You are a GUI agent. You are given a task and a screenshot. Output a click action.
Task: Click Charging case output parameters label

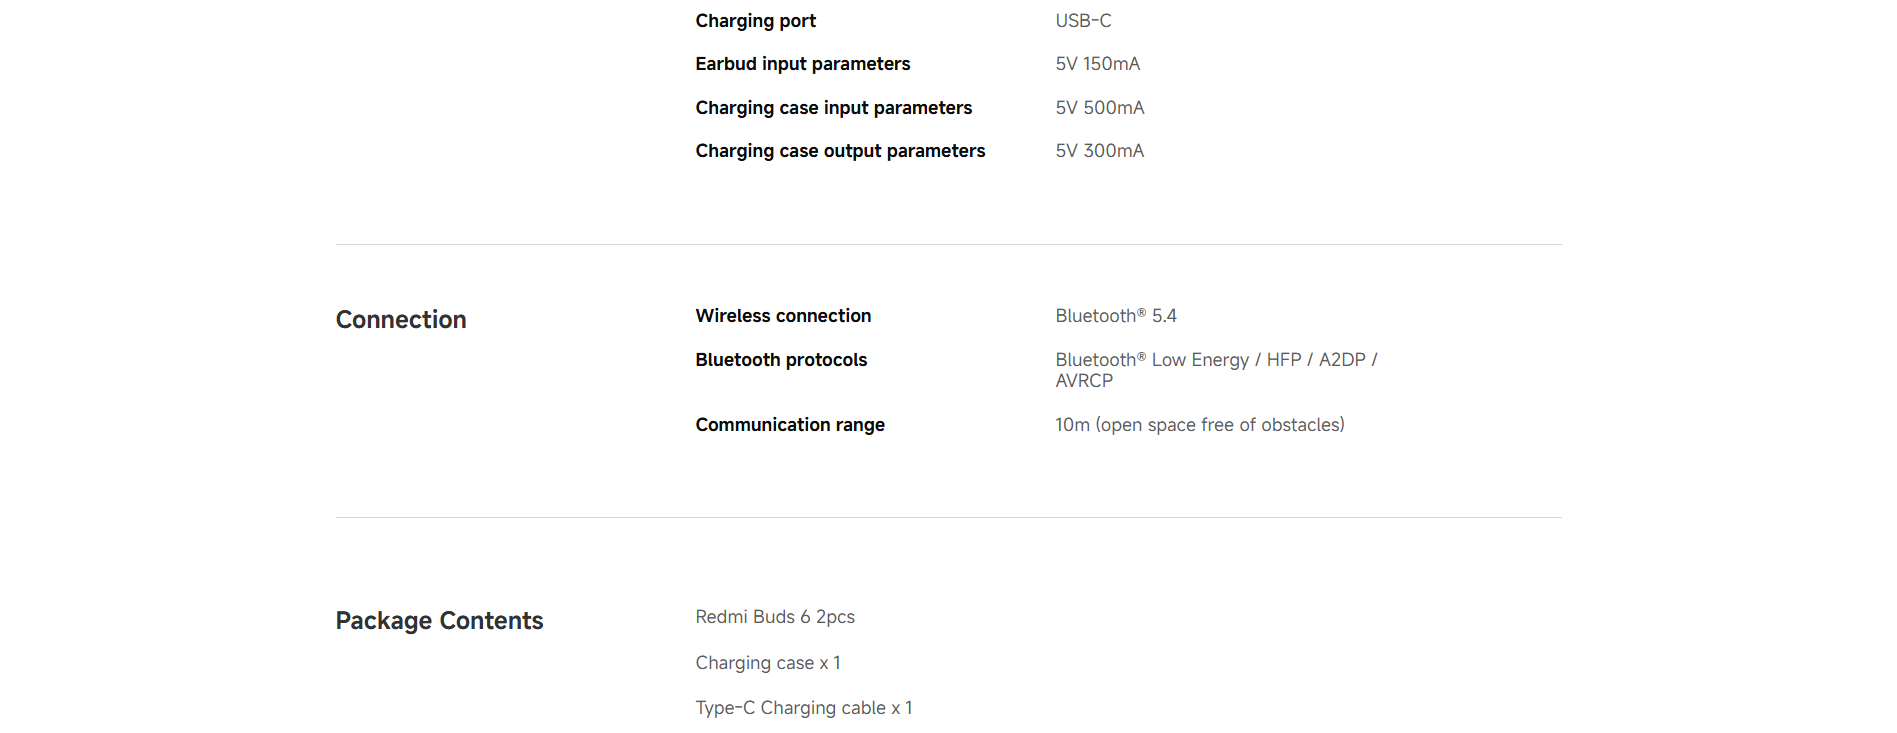coord(840,151)
